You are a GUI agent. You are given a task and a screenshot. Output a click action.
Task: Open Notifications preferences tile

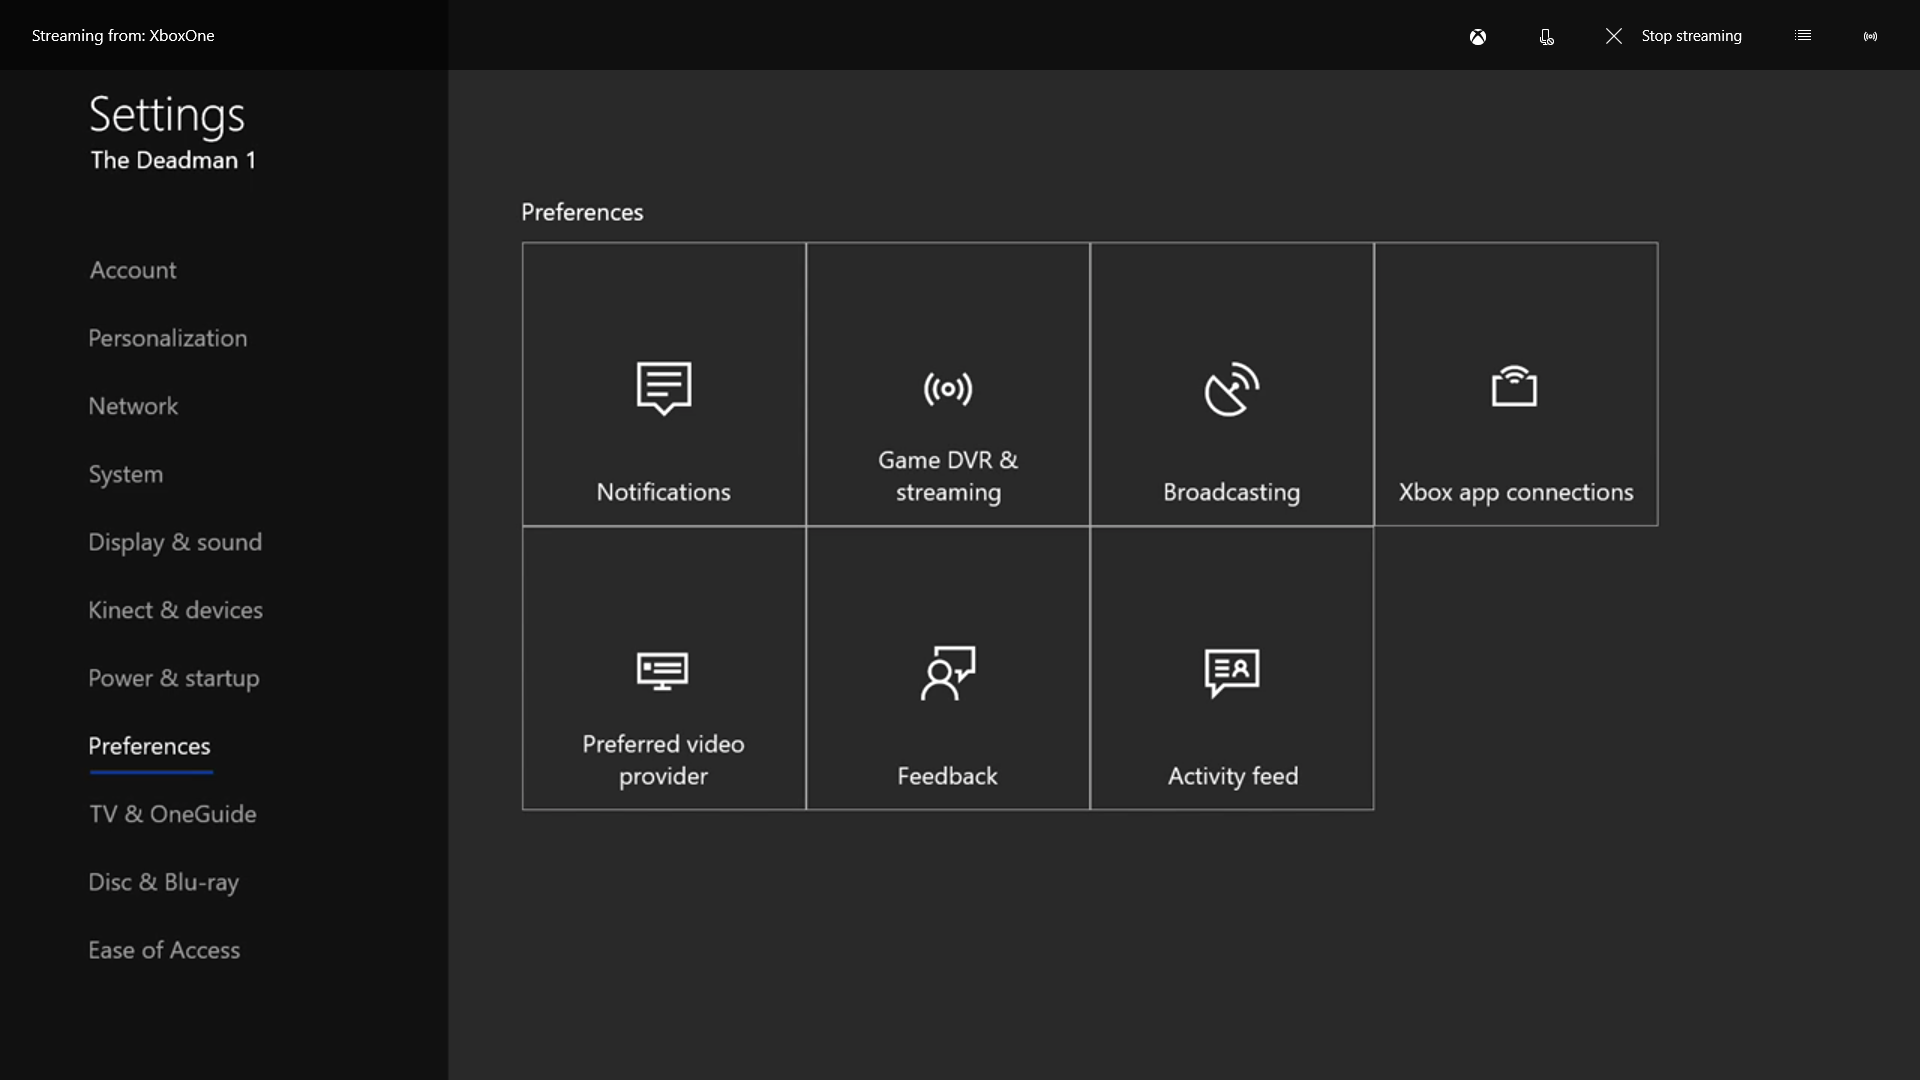[x=664, y=384]
